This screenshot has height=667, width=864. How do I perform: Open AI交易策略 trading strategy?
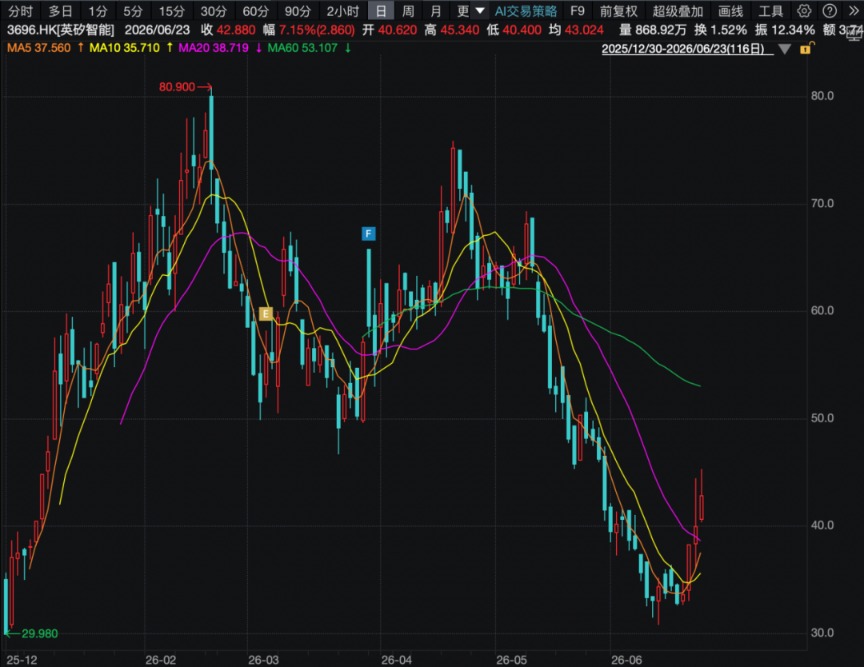click(x=526, y=11)
